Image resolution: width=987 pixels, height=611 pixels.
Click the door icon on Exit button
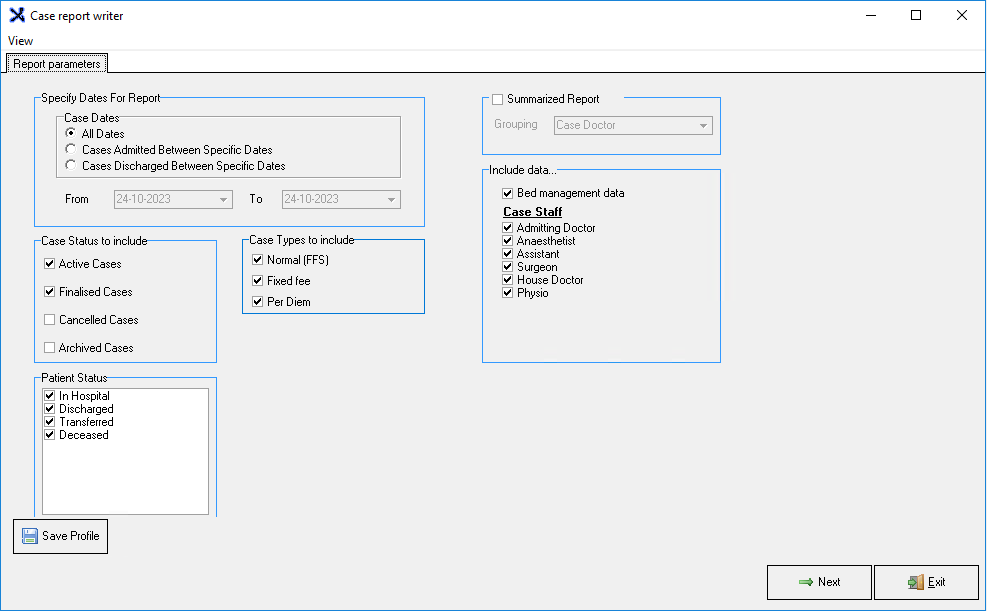click(914, 582)
